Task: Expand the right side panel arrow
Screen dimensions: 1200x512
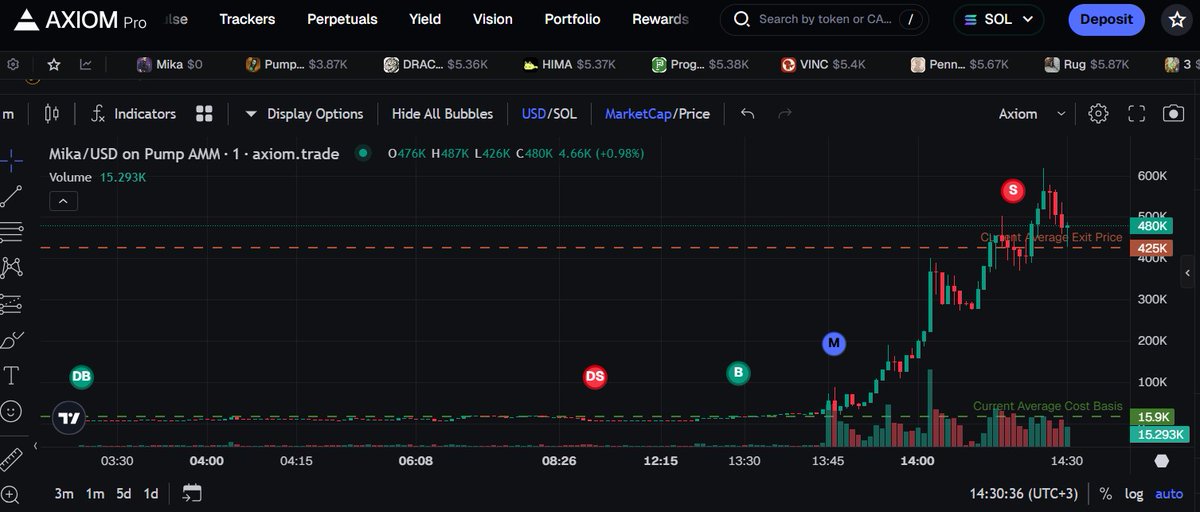Action: 1187,272
